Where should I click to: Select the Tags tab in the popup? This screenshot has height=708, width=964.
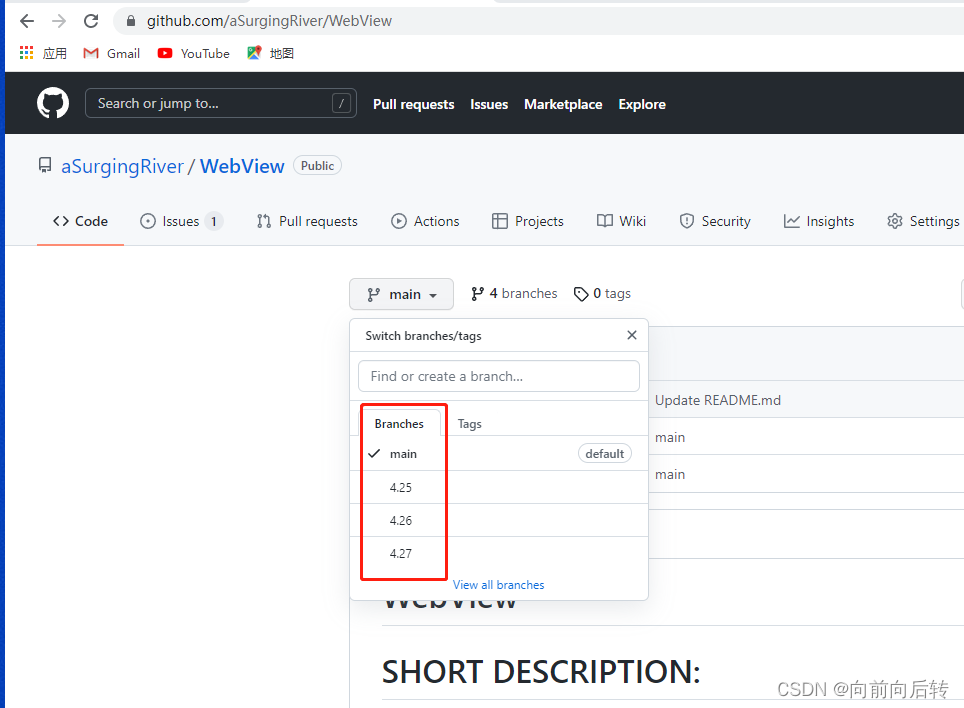470,424
